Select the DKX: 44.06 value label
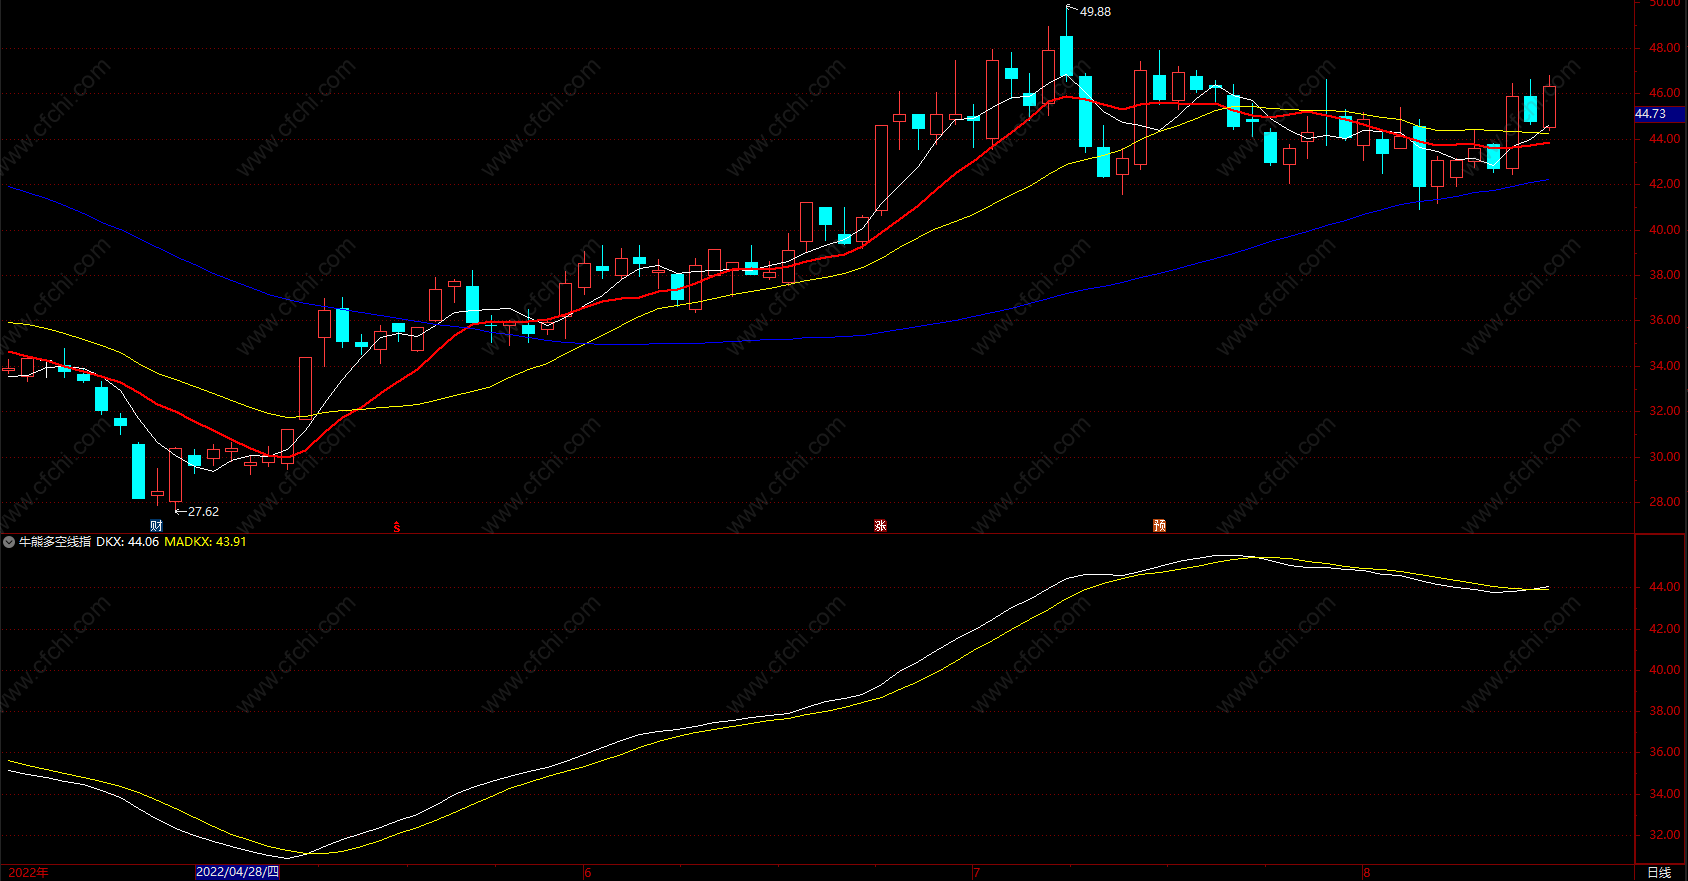Image resolution: width=1688 pixels, height=881 pixels. 127,542
